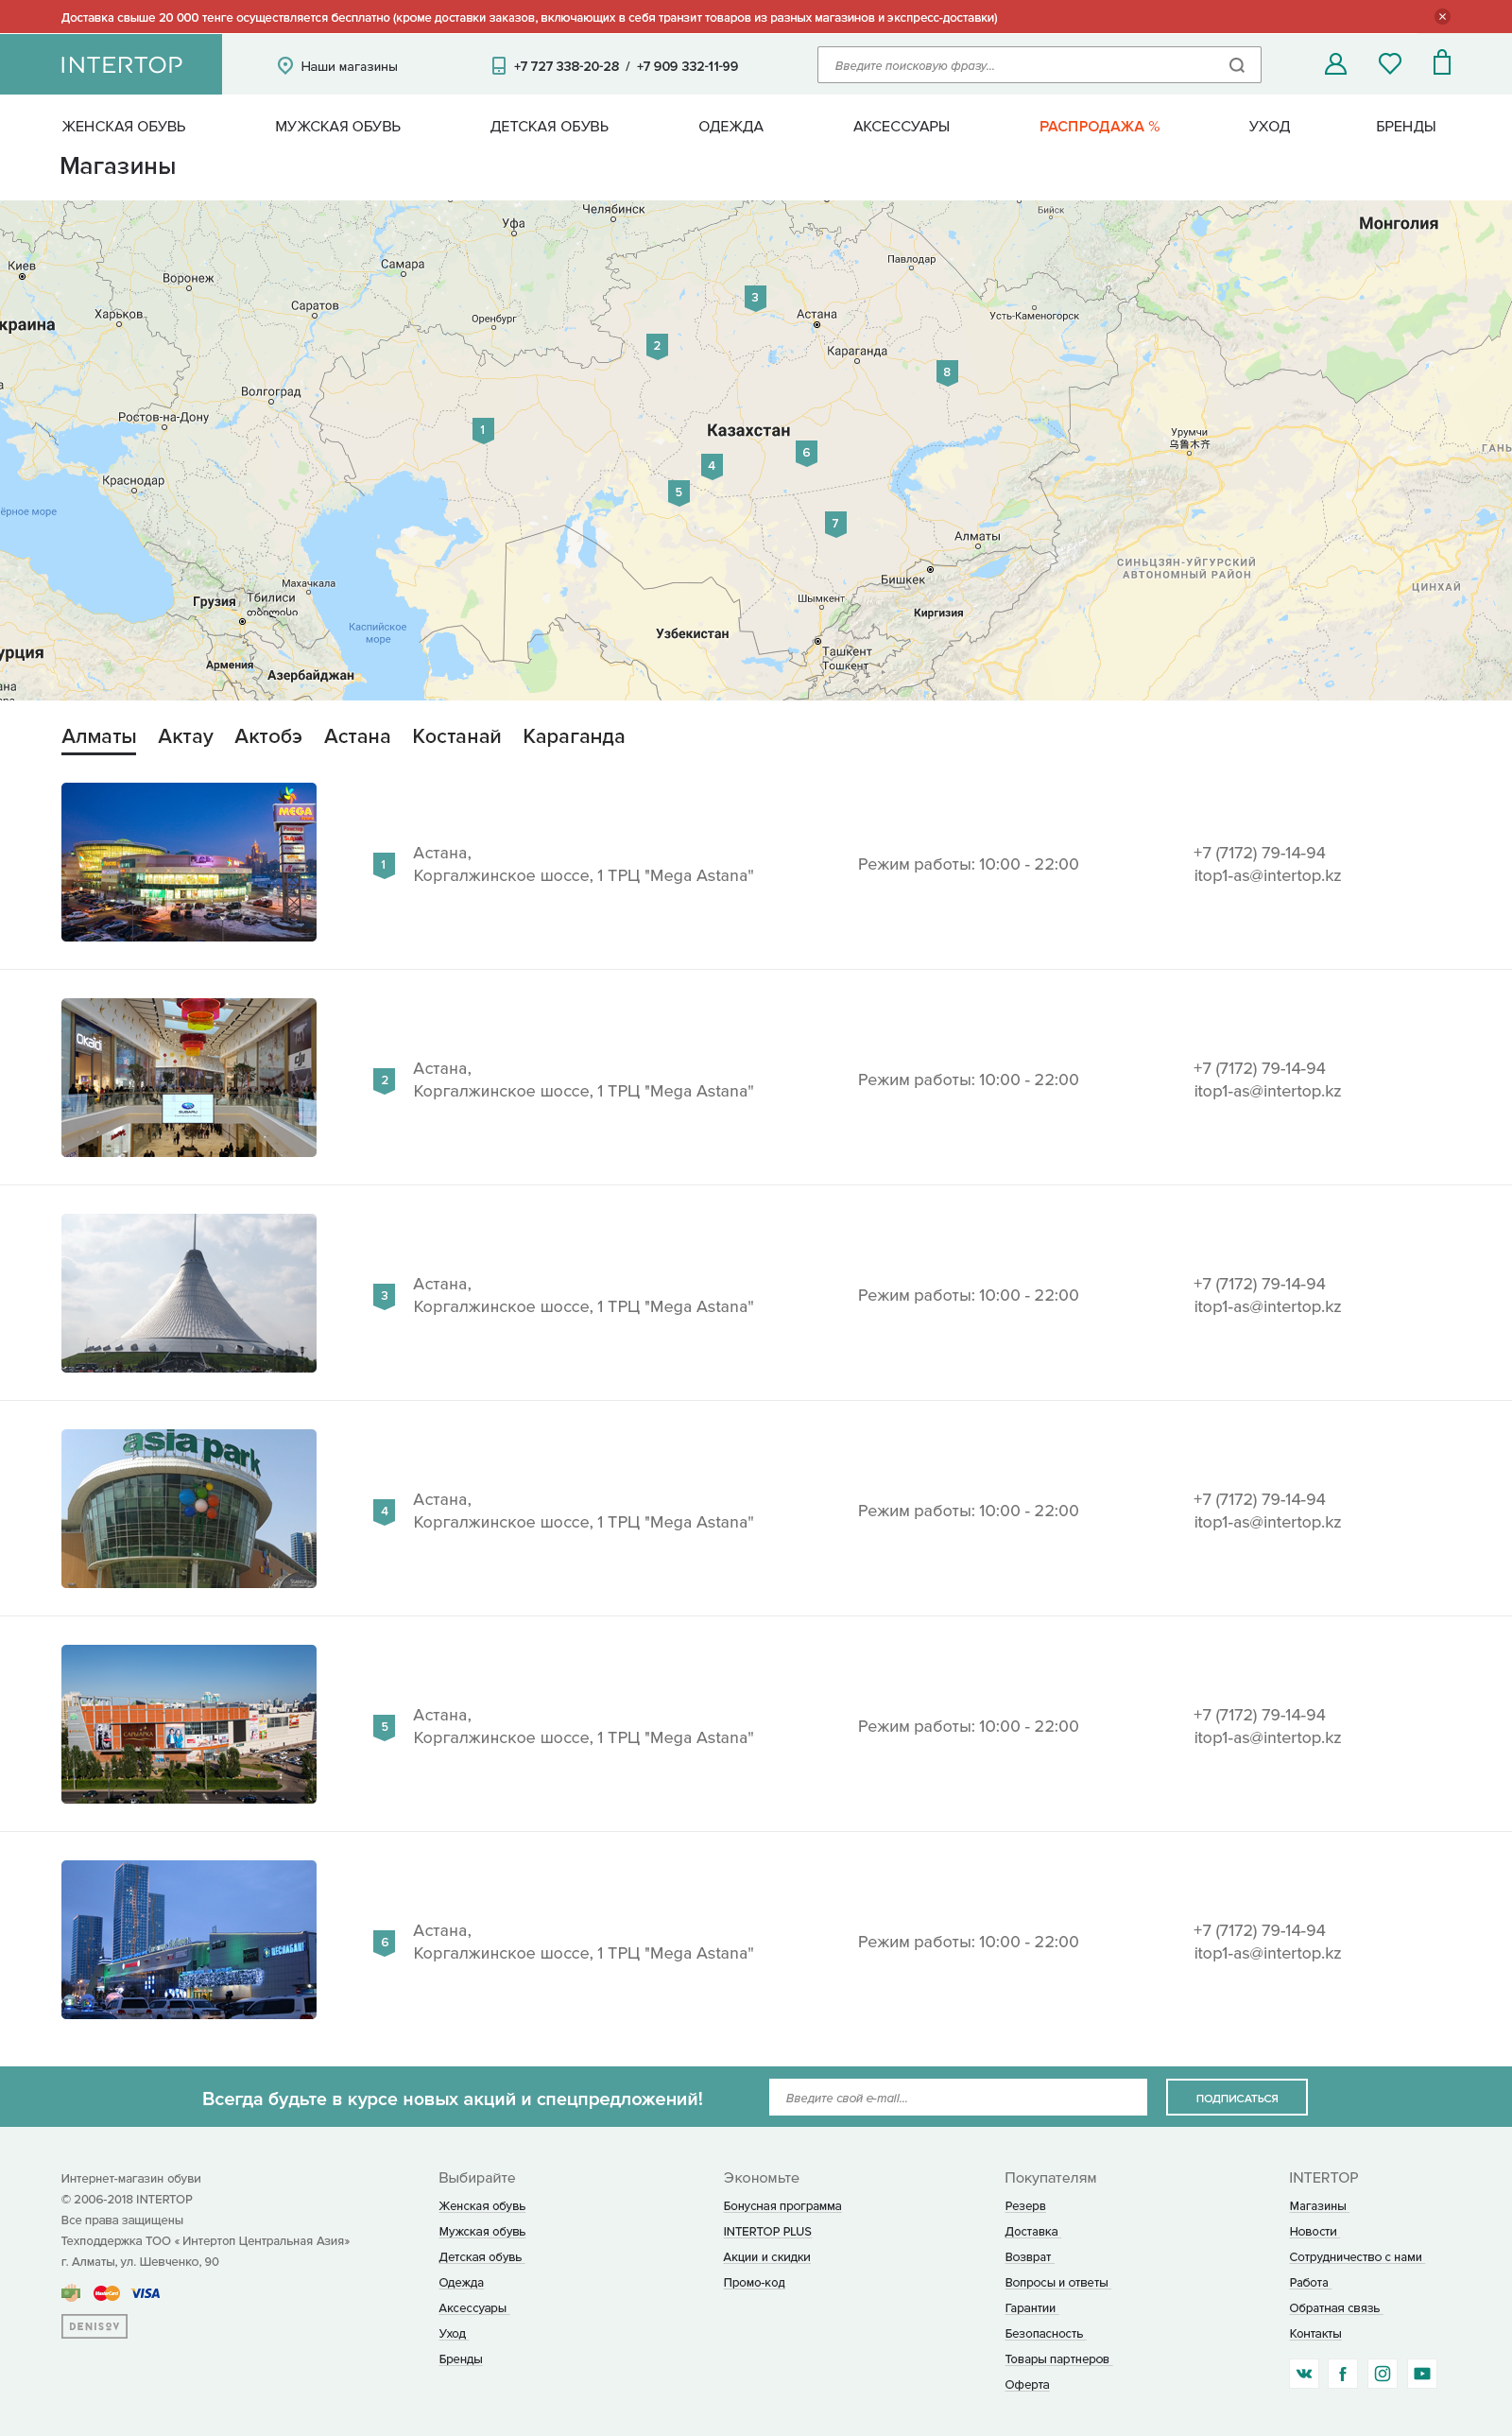Click the ПОДПИСАТЬСЯ subscribe button

click(1237, 2097)
